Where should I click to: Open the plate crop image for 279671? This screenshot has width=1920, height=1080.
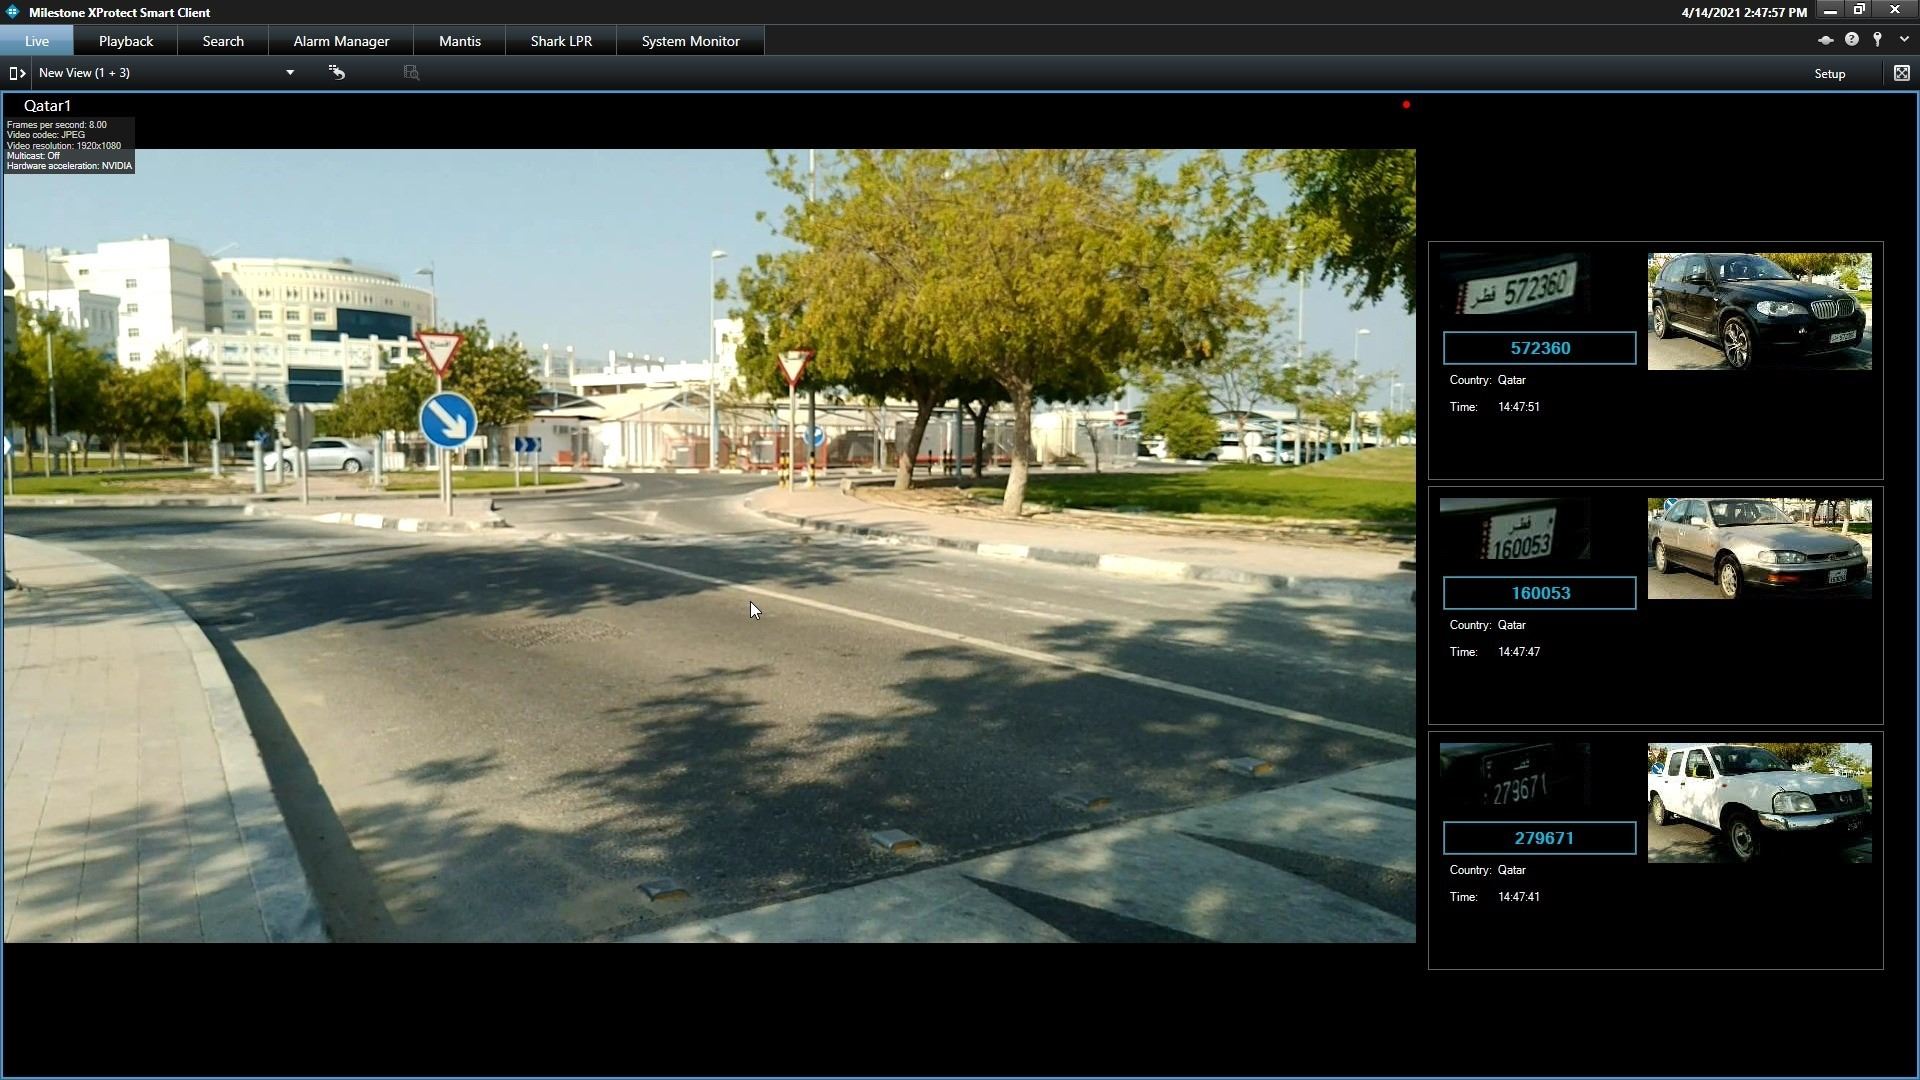tap(1515, 775)
